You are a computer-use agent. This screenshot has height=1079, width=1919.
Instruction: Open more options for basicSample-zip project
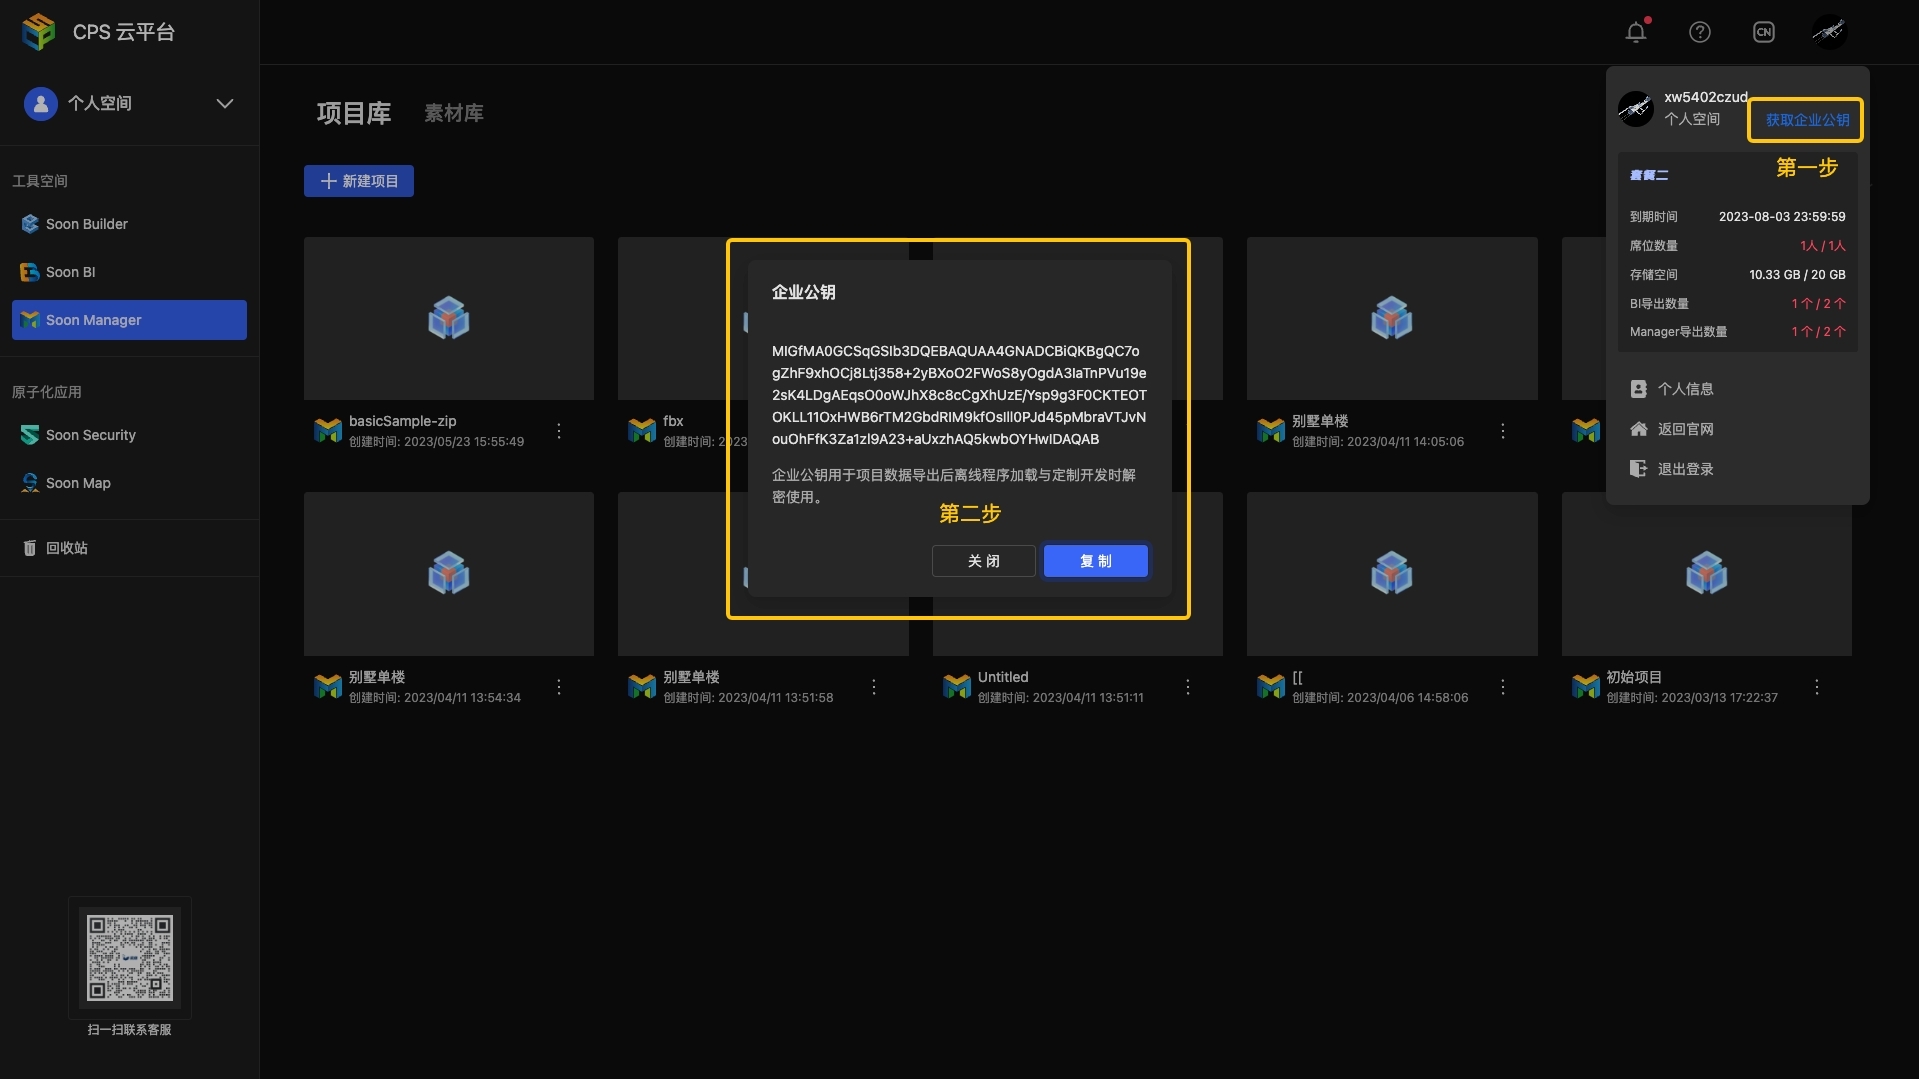coord(559,431)
